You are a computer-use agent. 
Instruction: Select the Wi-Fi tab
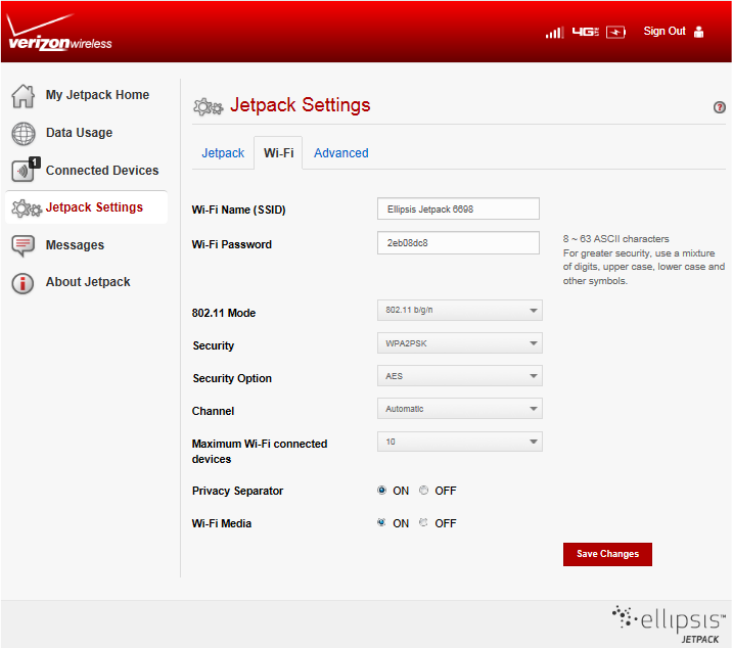coord(279,153)
